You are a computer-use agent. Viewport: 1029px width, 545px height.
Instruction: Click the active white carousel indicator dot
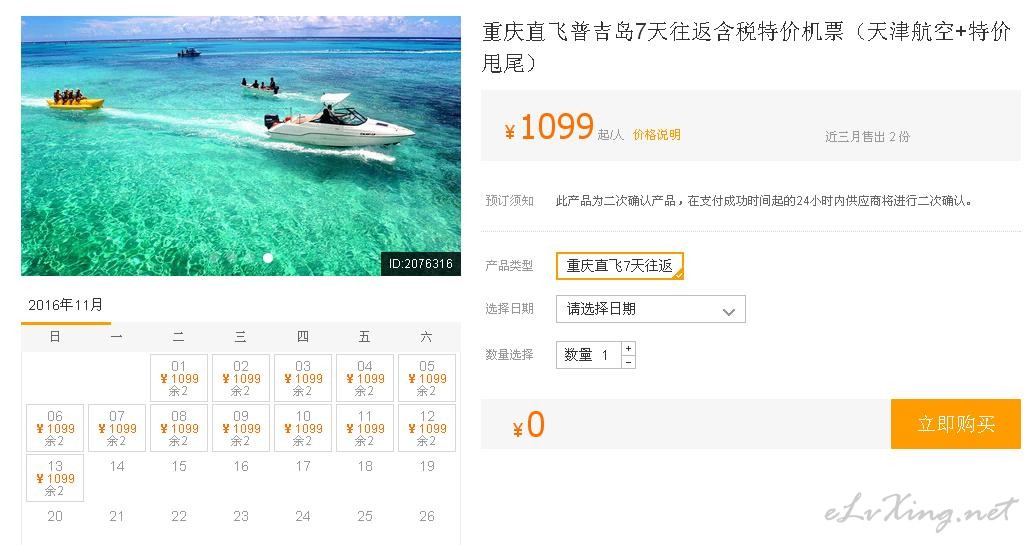[268, 258]
